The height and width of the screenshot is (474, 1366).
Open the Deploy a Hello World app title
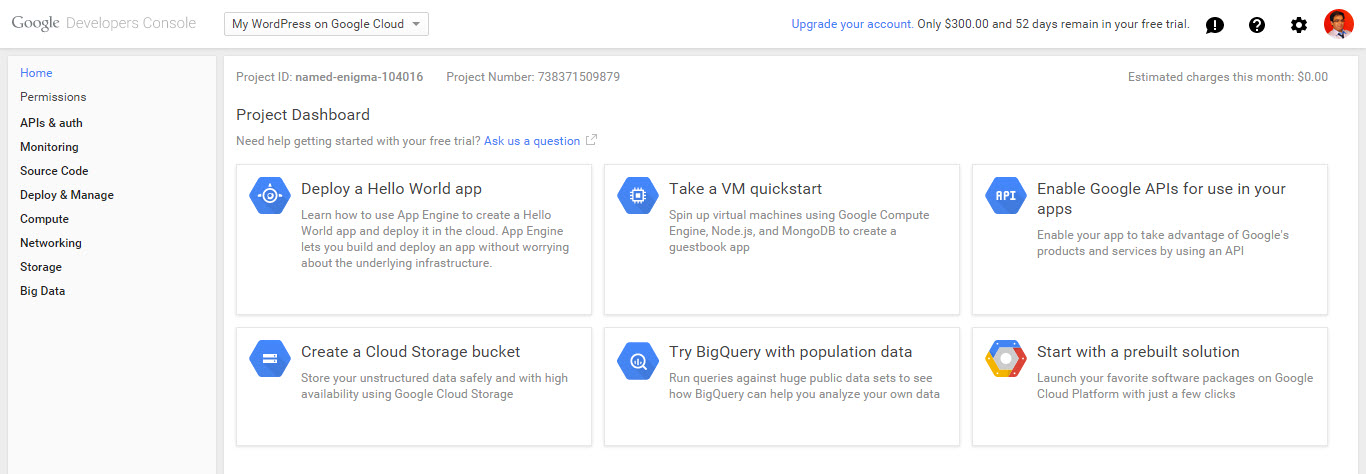[391, 188]
